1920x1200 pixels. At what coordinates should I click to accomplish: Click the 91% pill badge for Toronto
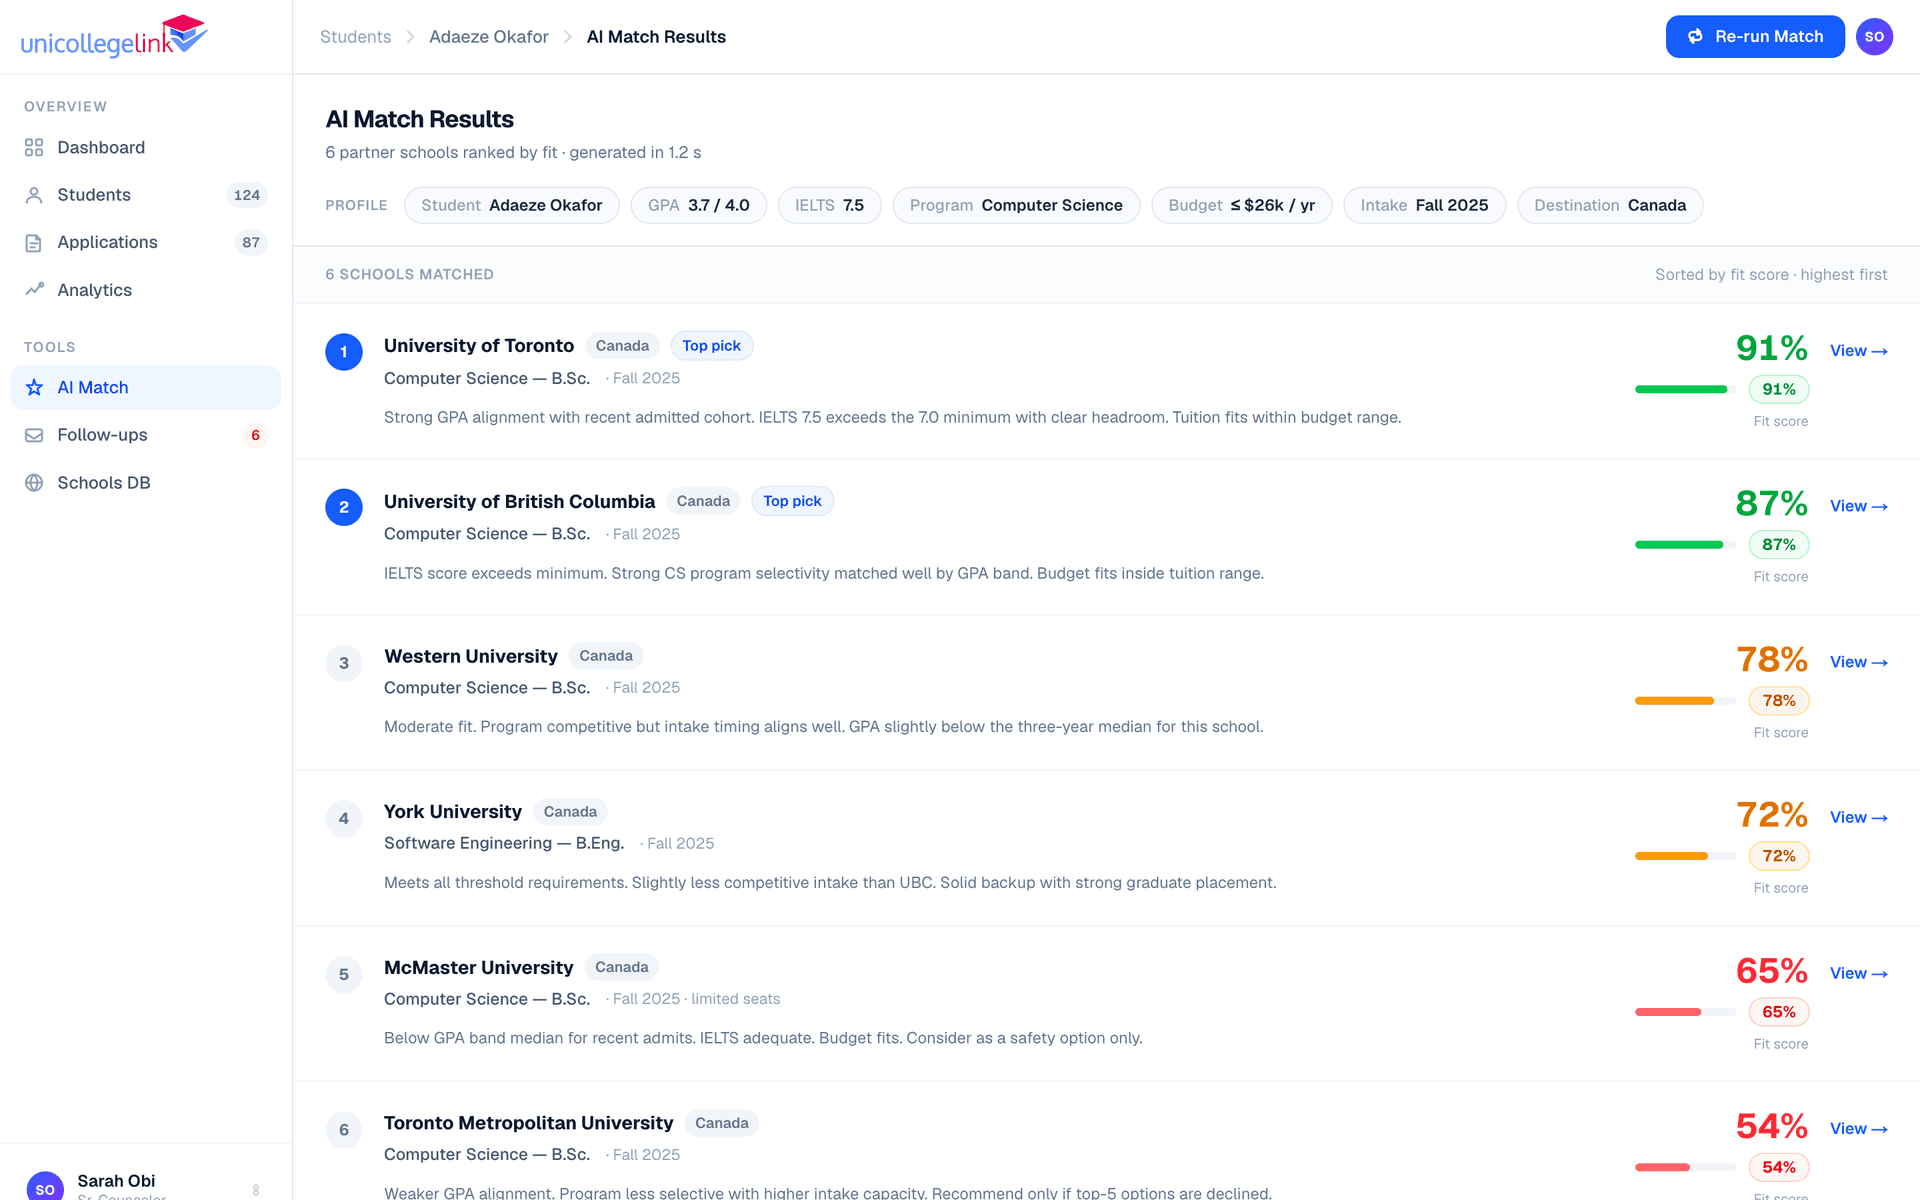coord(1779,389)
